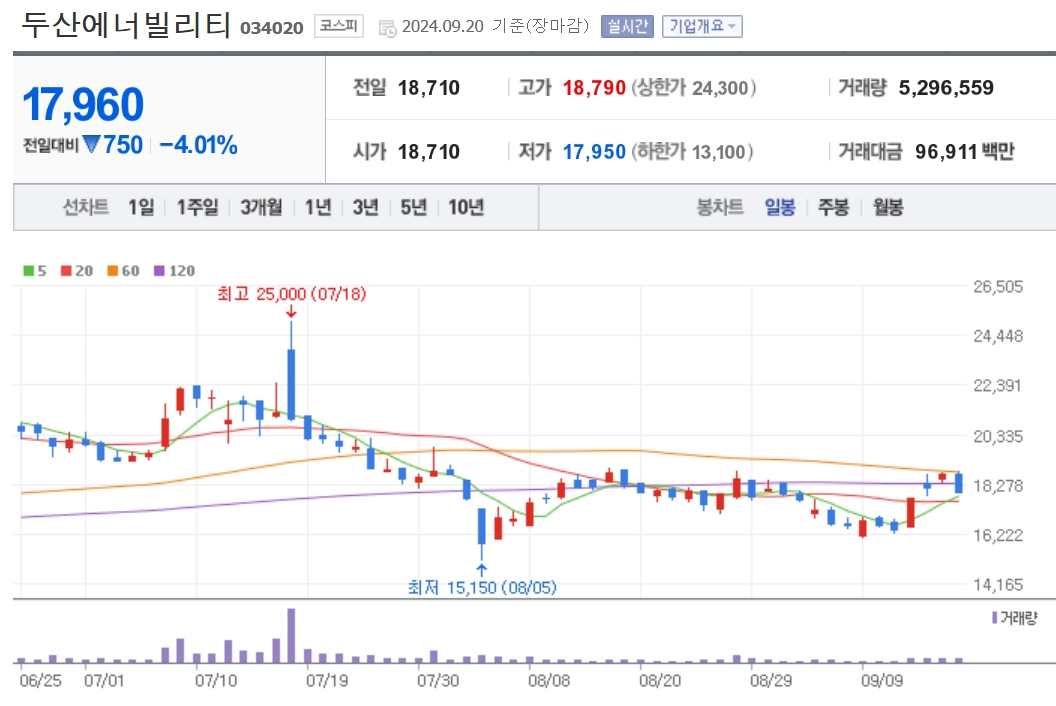Click the 실시간 real-time button

(x=627, y=26)
